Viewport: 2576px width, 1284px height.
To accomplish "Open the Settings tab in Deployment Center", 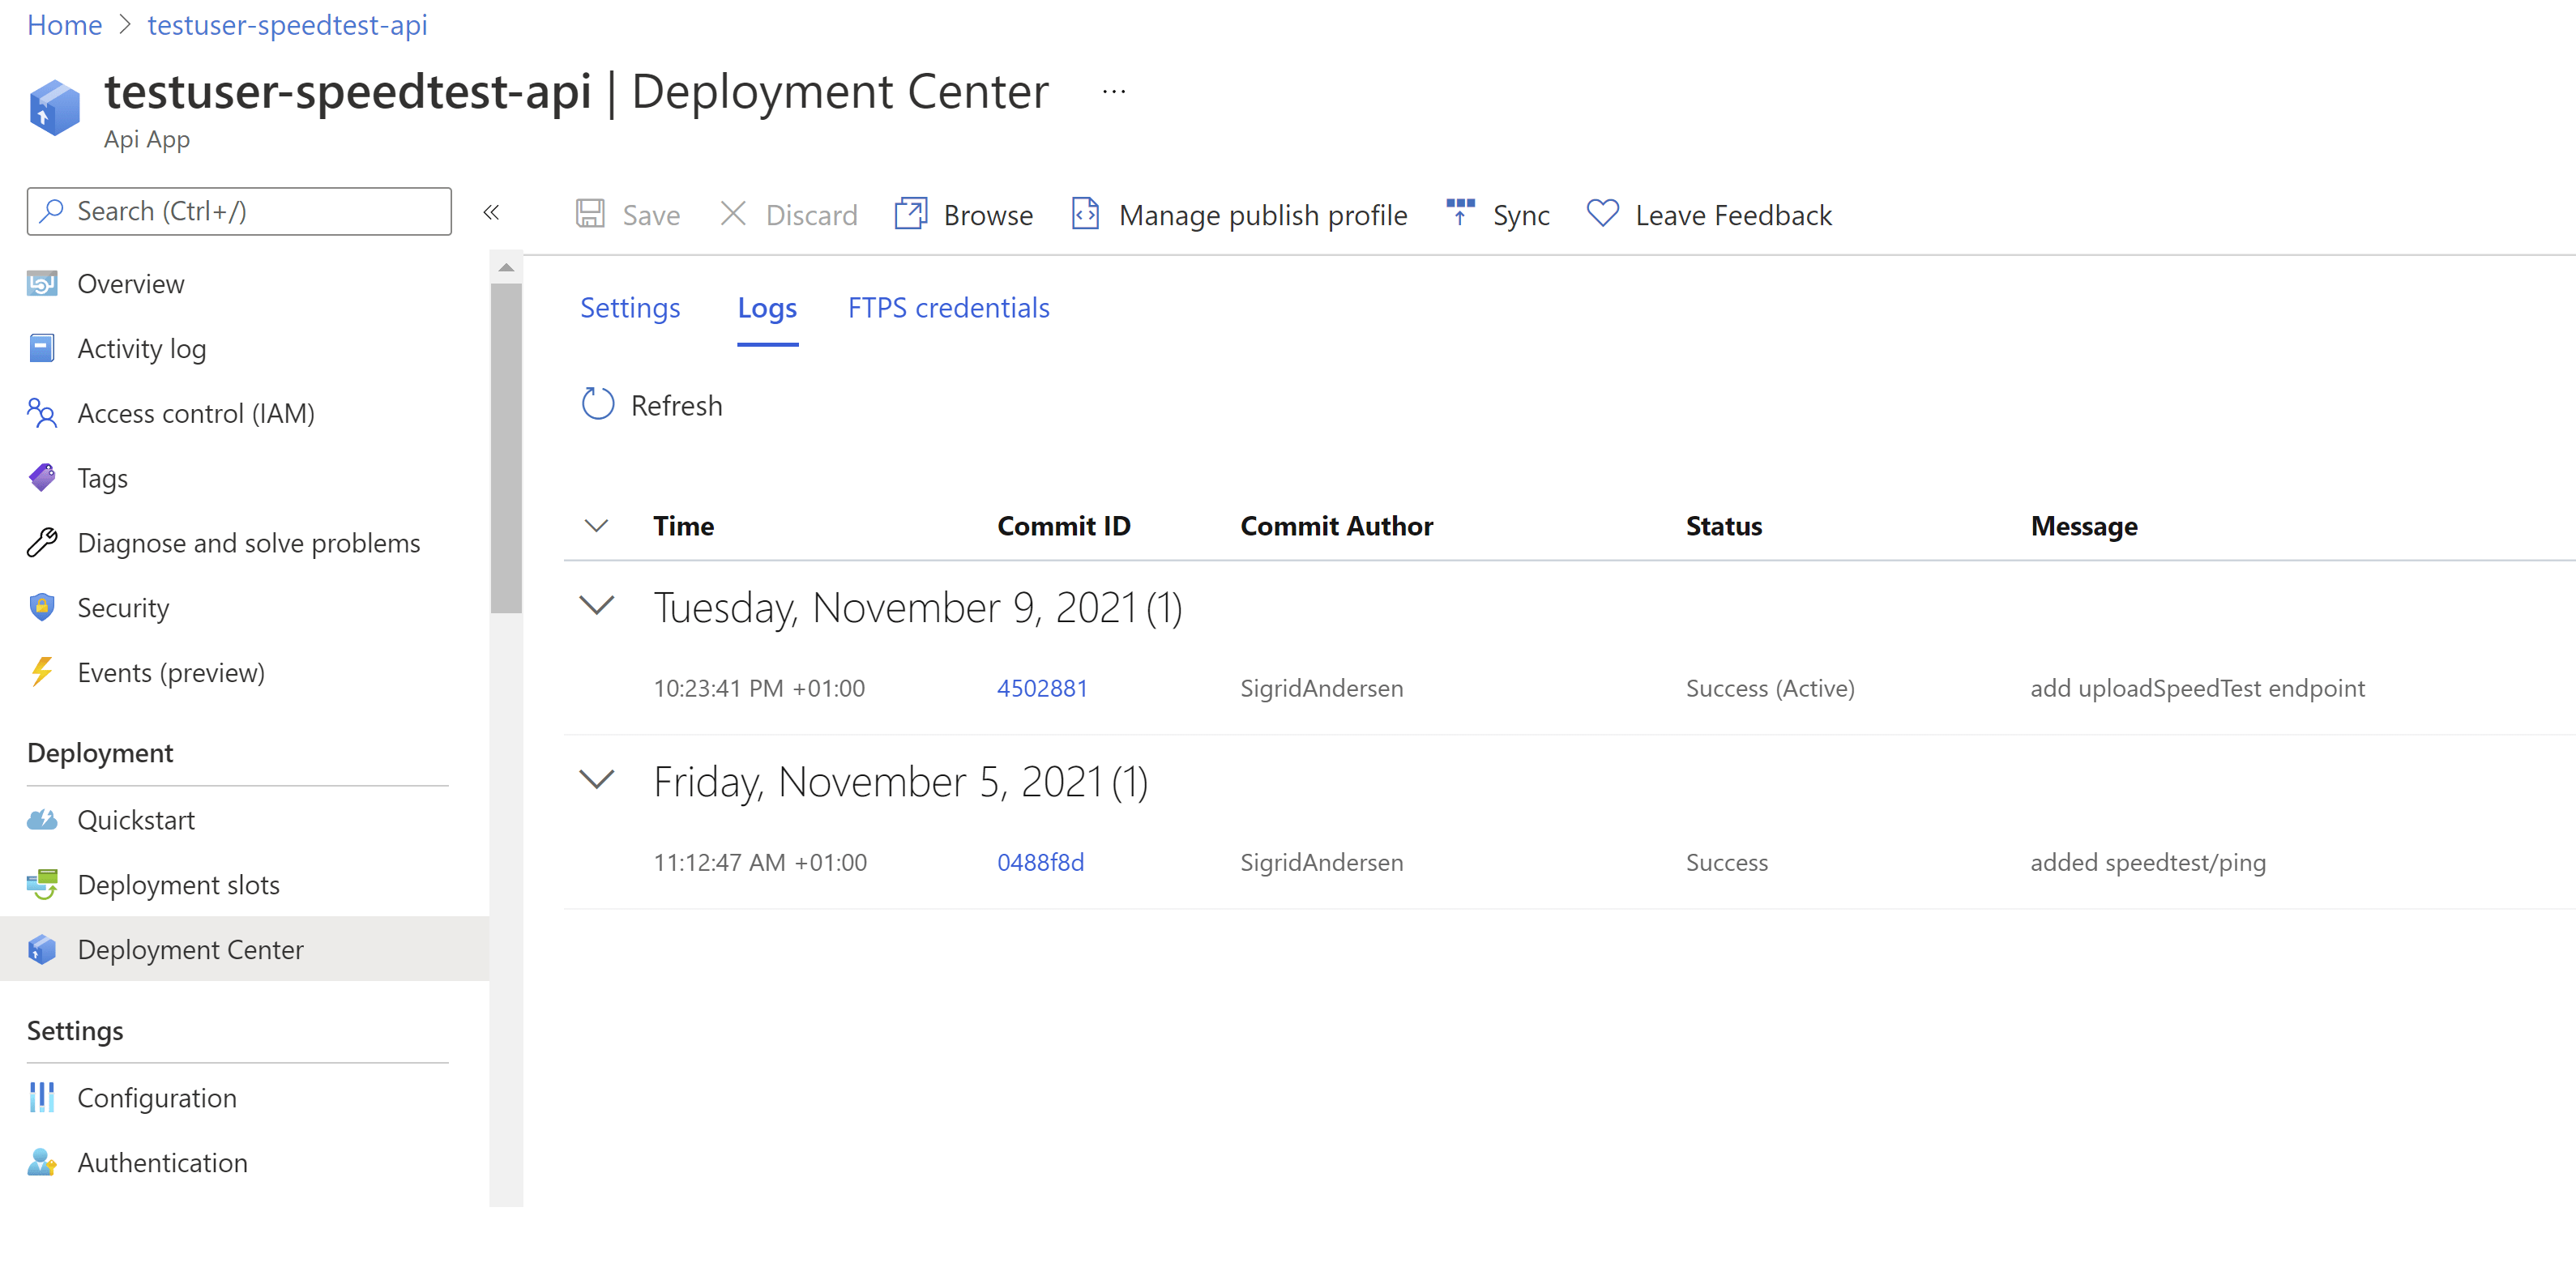I will pyautogui.click(x=630, y=308).
